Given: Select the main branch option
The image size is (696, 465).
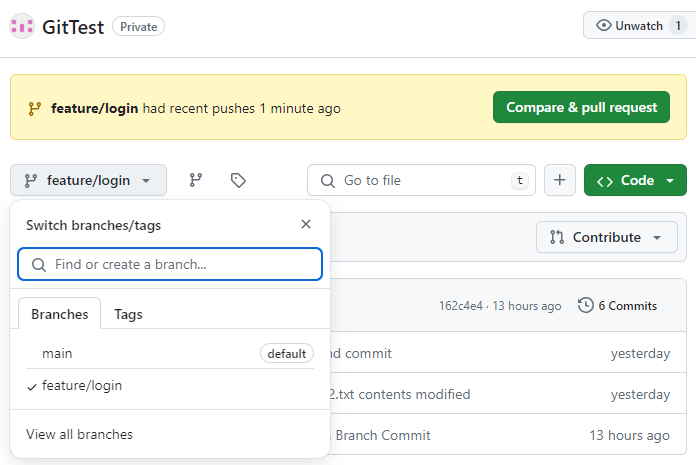Looking at the screenshot, I should coord(57,353).
